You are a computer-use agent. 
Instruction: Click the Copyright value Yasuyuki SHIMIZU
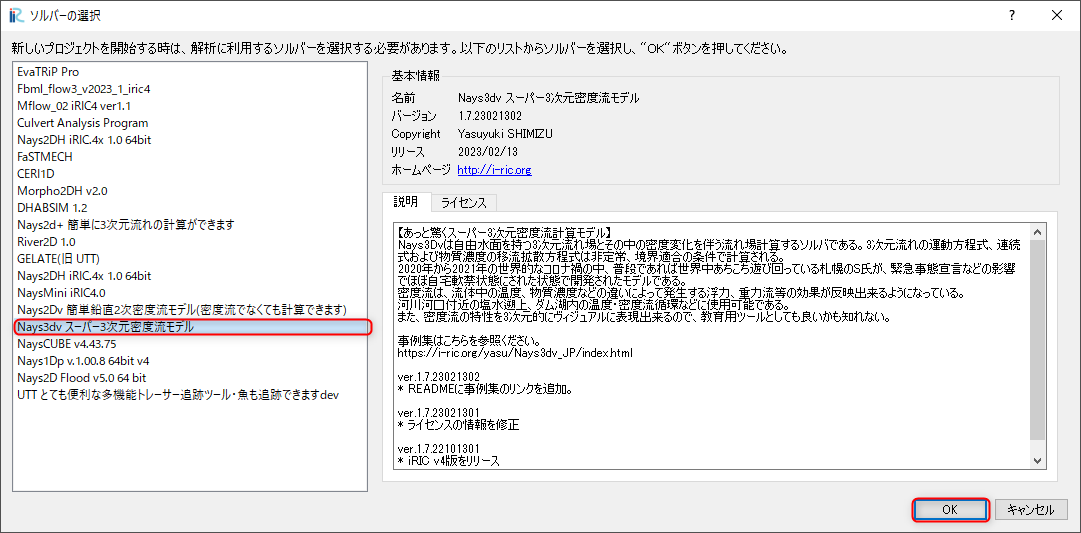pyautogui.click(x=503, y=133)
